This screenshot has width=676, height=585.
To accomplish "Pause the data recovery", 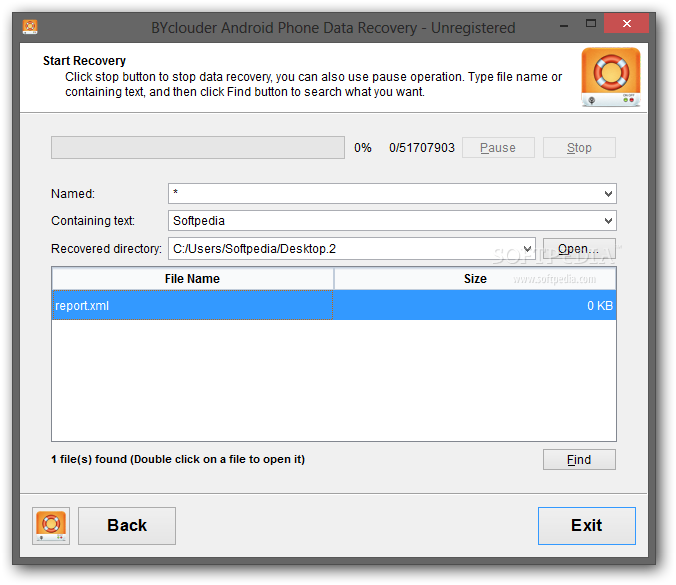I will [x=498, y=148].
